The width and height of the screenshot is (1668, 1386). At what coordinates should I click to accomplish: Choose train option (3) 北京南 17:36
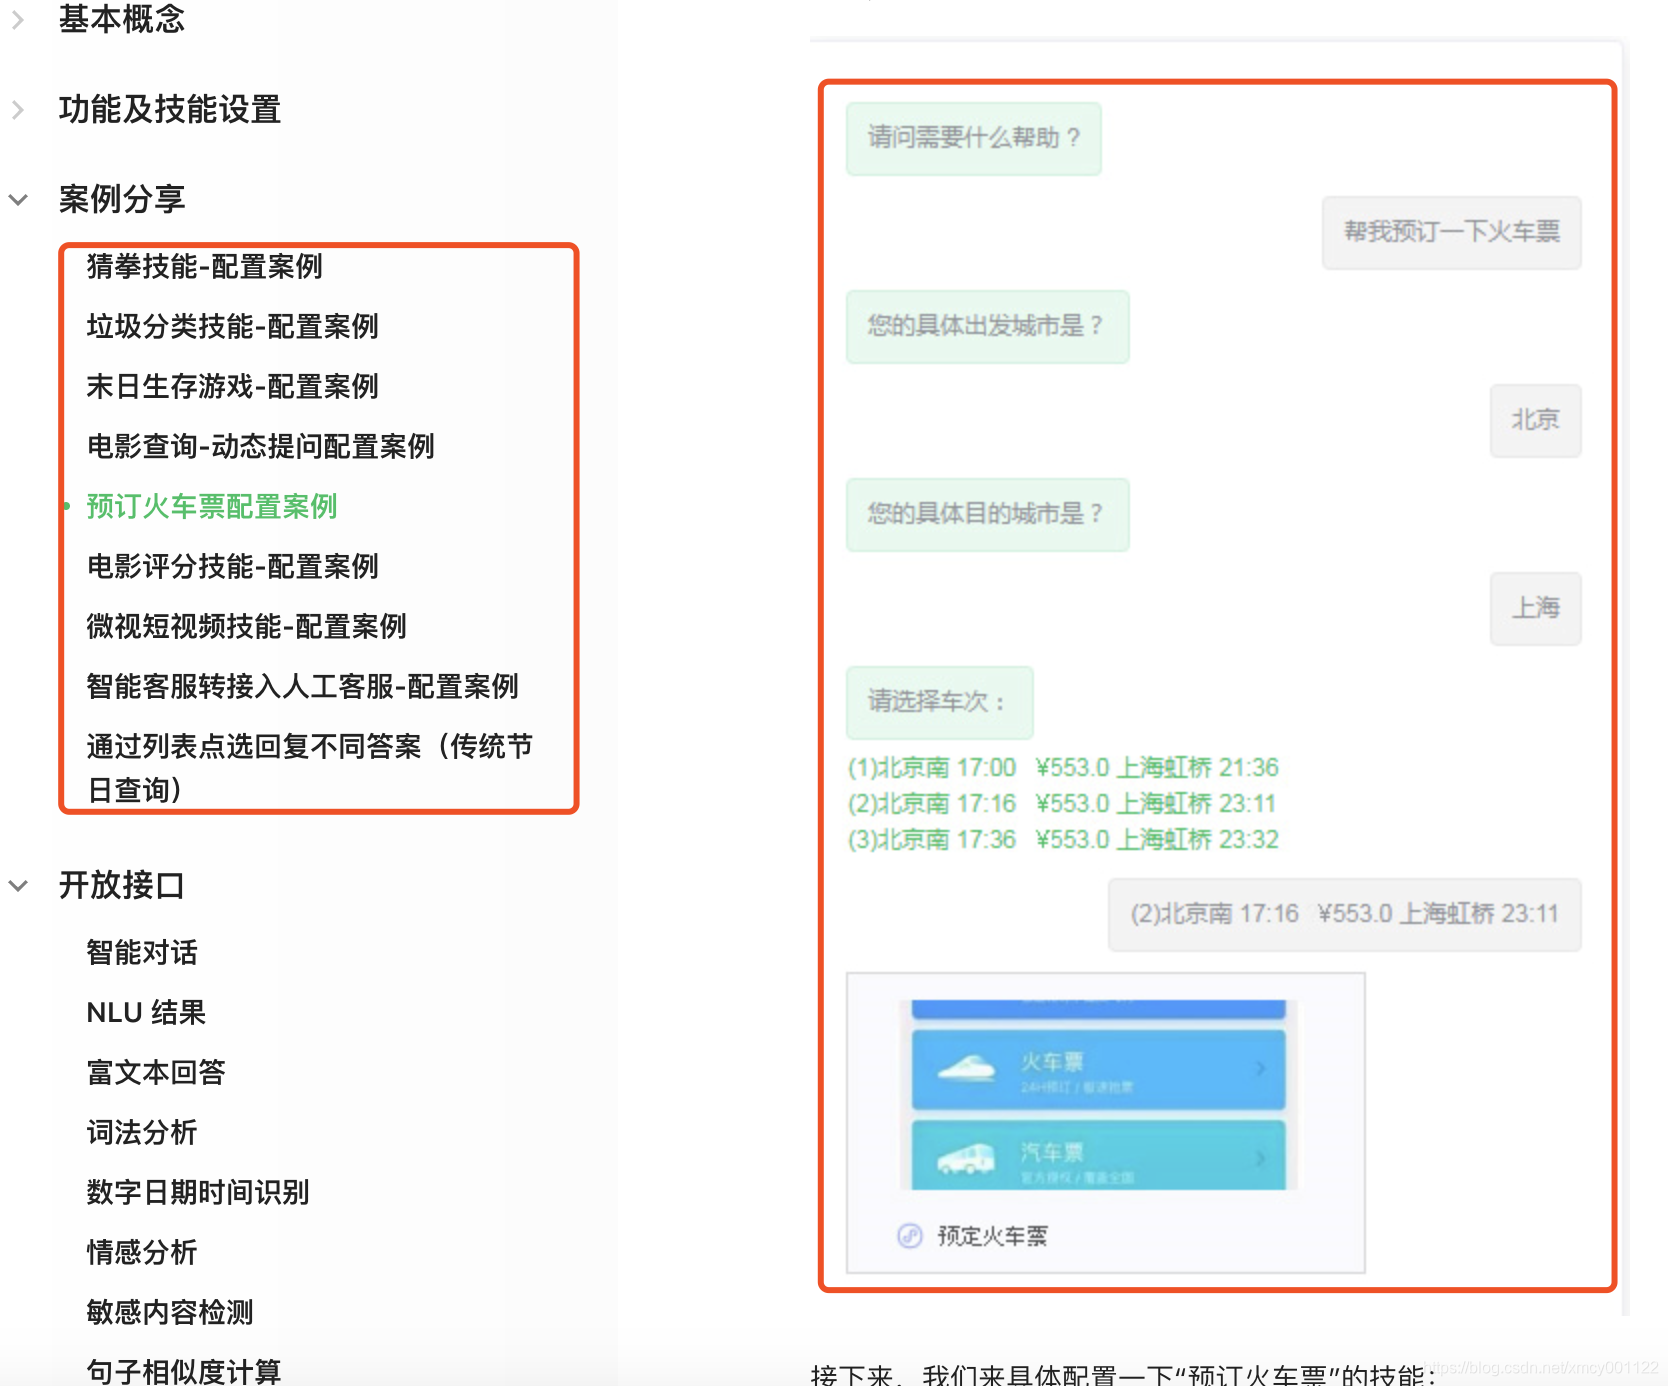point(1063,840)
